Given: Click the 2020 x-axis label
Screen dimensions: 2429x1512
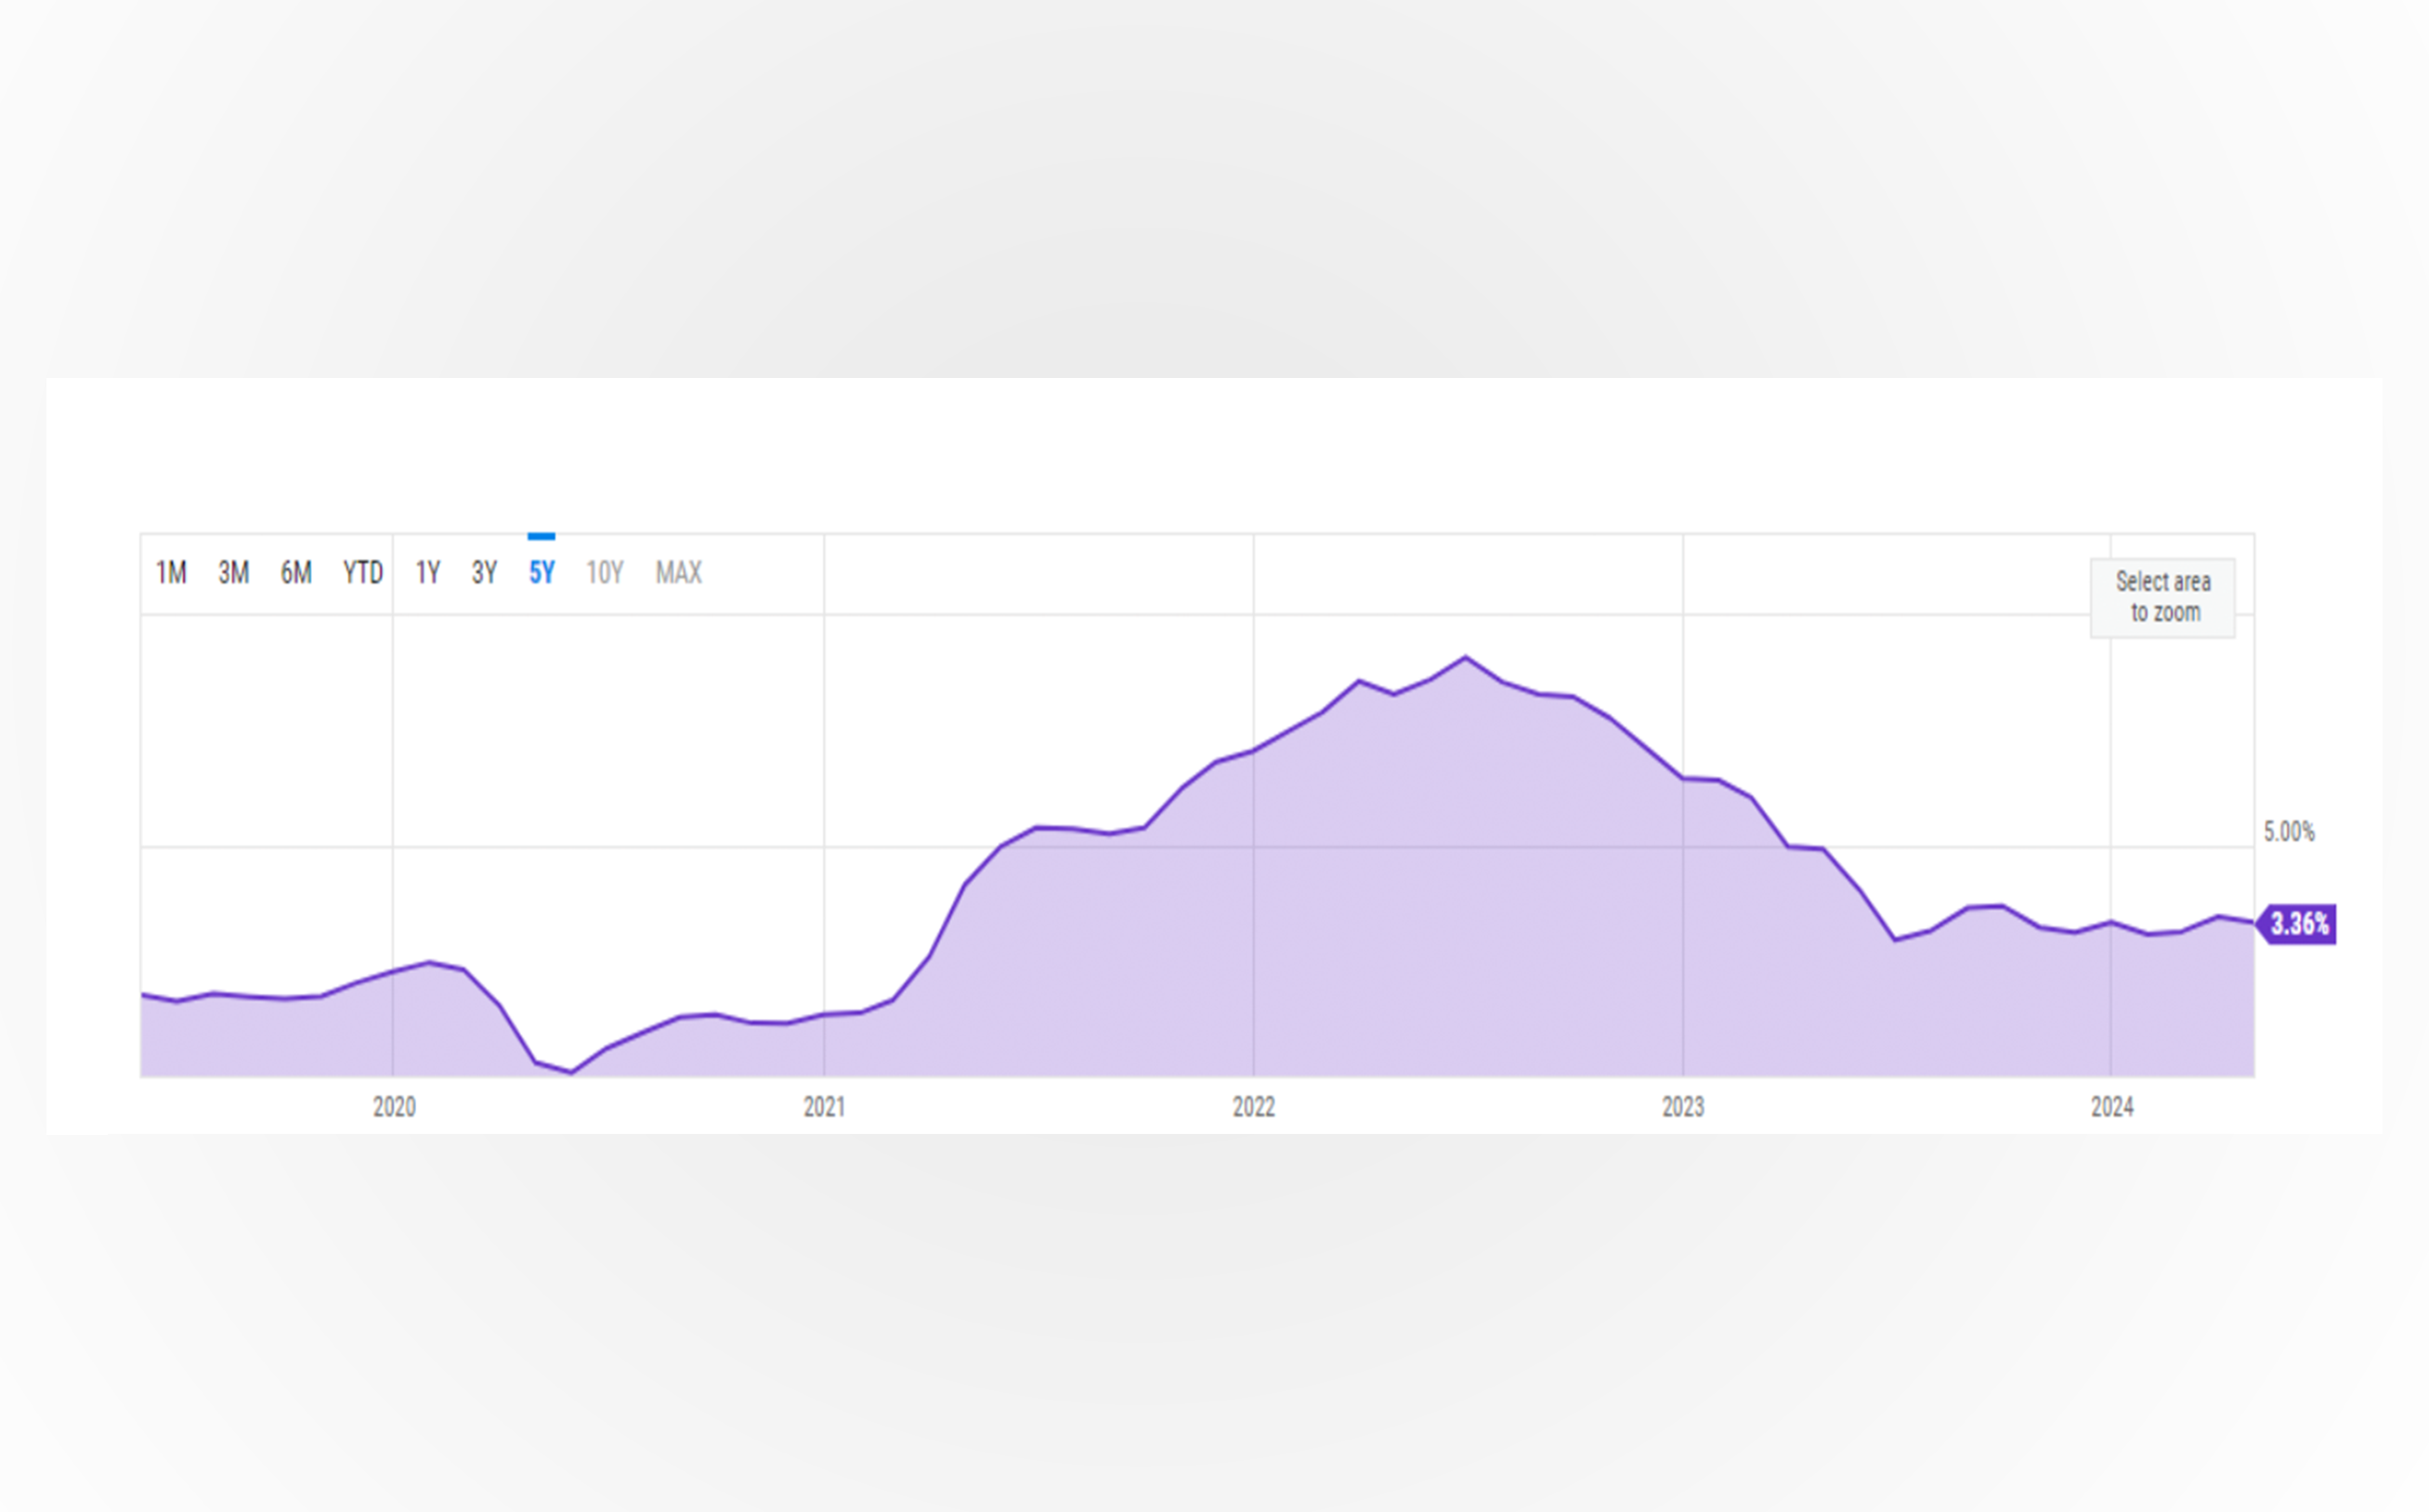Looking at the screenshot, I should click(x=394, y=1107).
